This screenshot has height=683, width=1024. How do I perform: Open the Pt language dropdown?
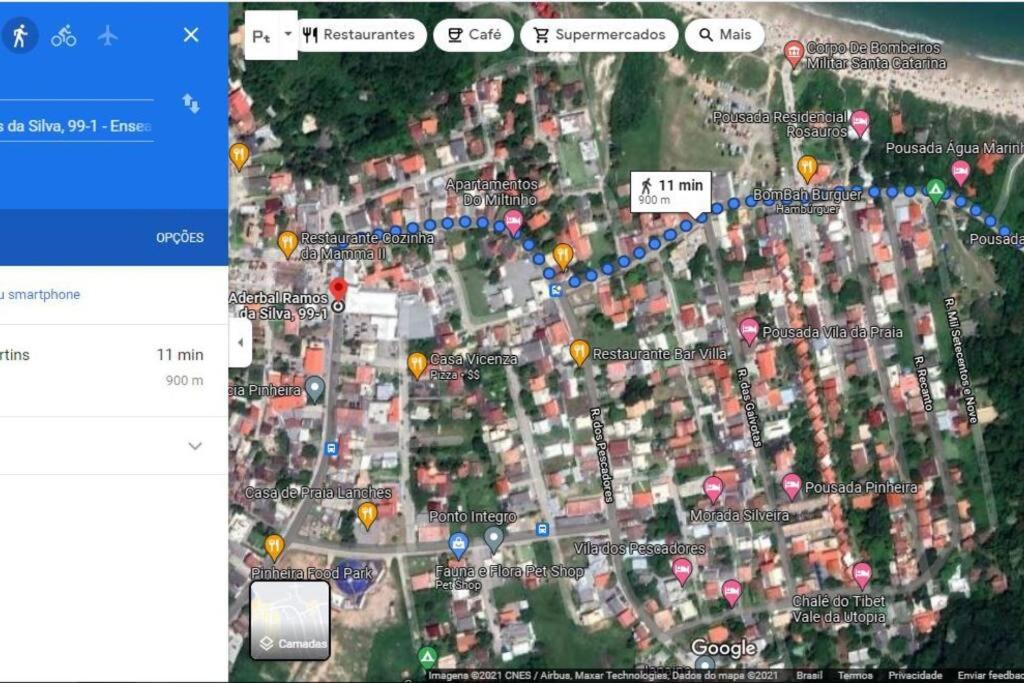271,36
